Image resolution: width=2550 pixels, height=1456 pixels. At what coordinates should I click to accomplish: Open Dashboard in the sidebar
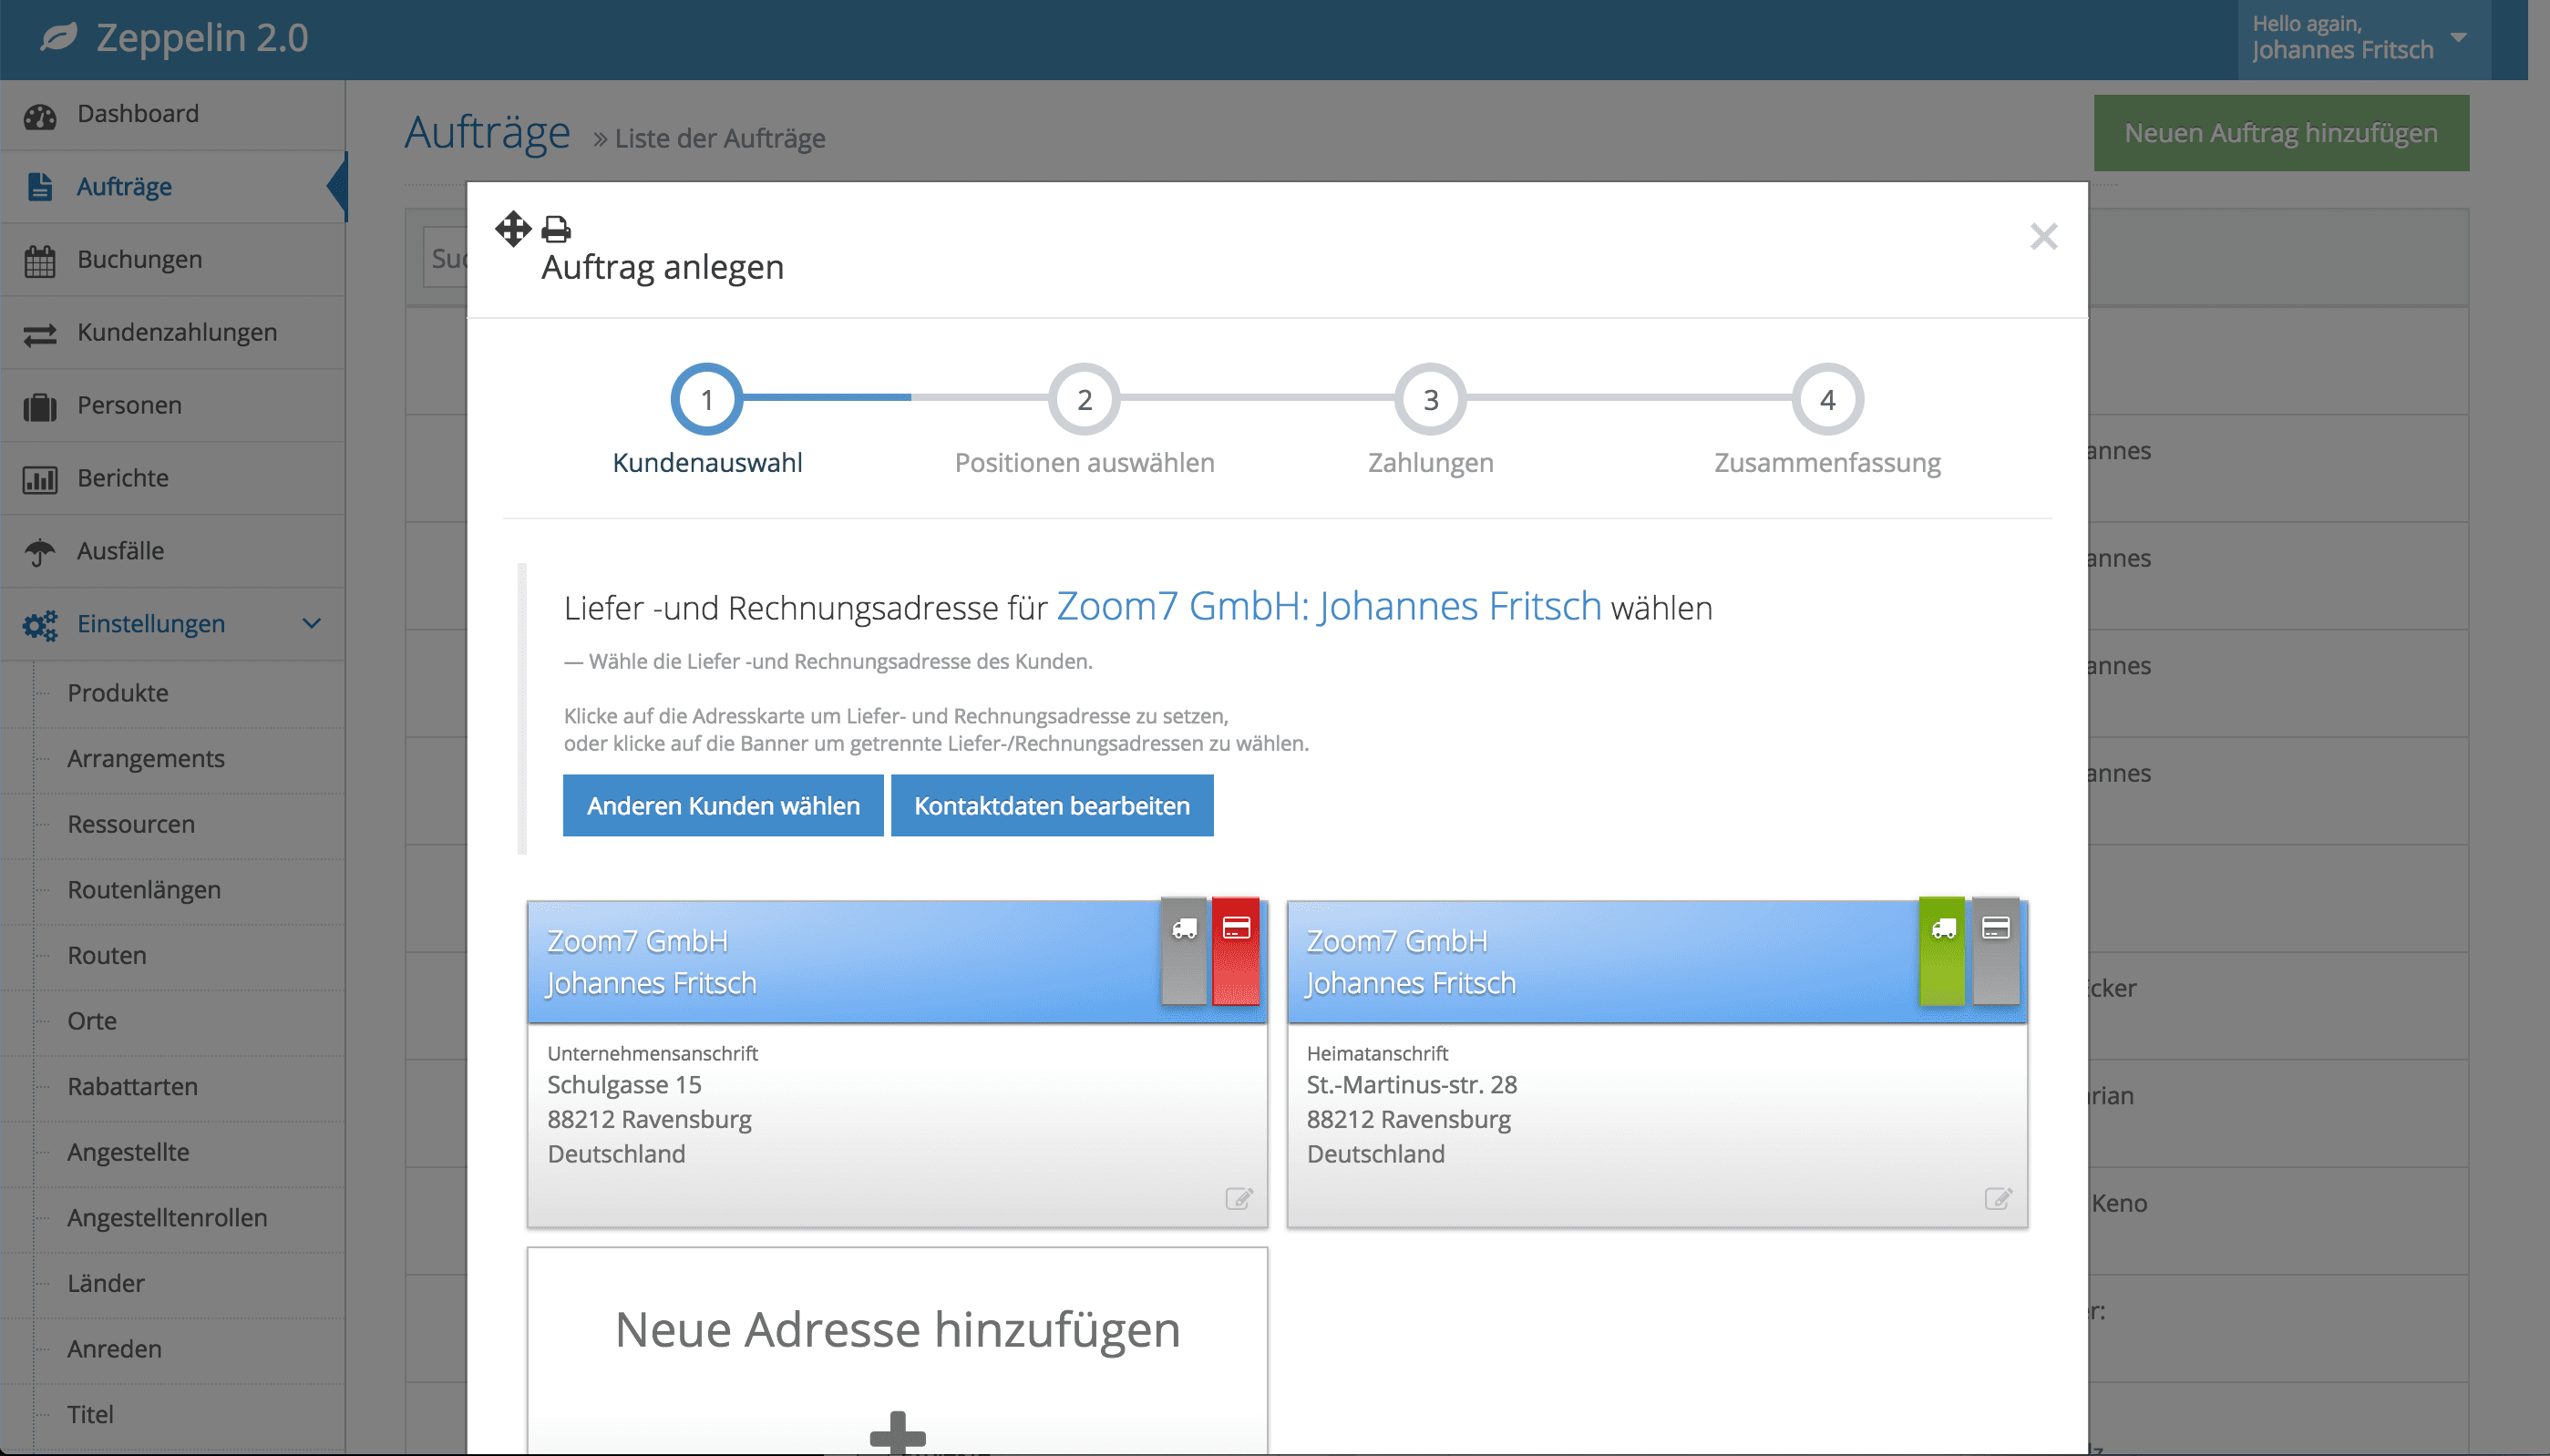pyautogui.click(x=173, y=114)
